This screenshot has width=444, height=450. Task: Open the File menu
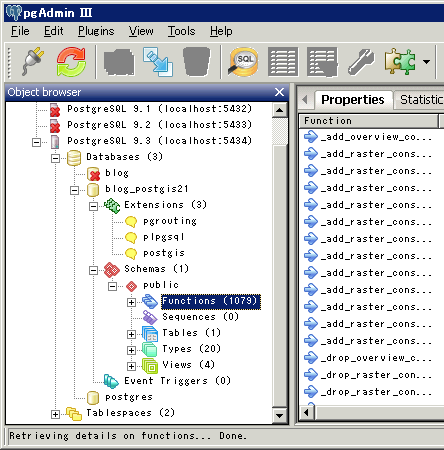point(20,31)
